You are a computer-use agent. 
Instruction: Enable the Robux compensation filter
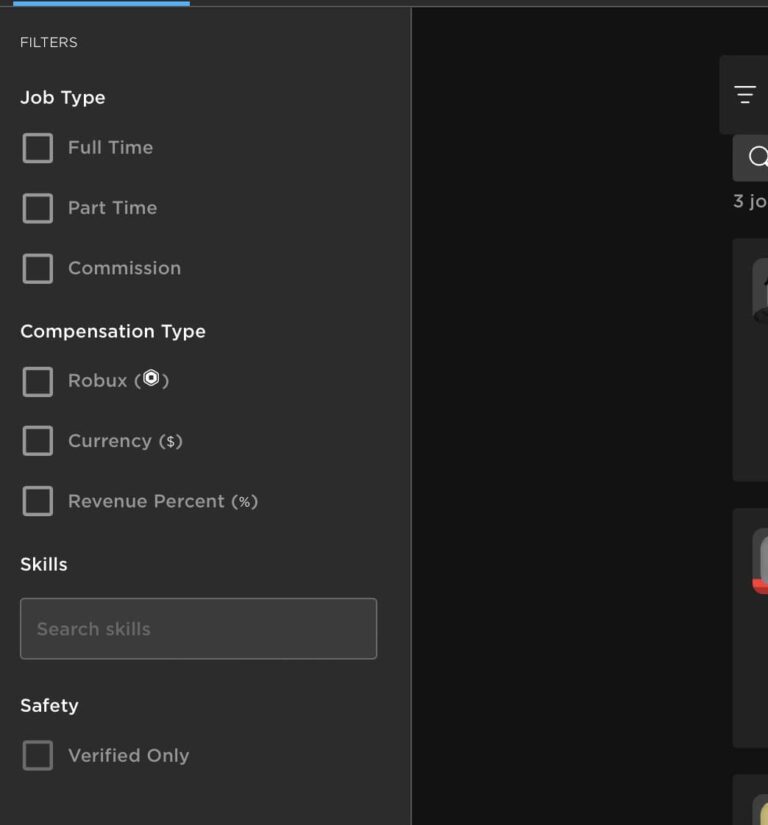(x=37, y=381)
